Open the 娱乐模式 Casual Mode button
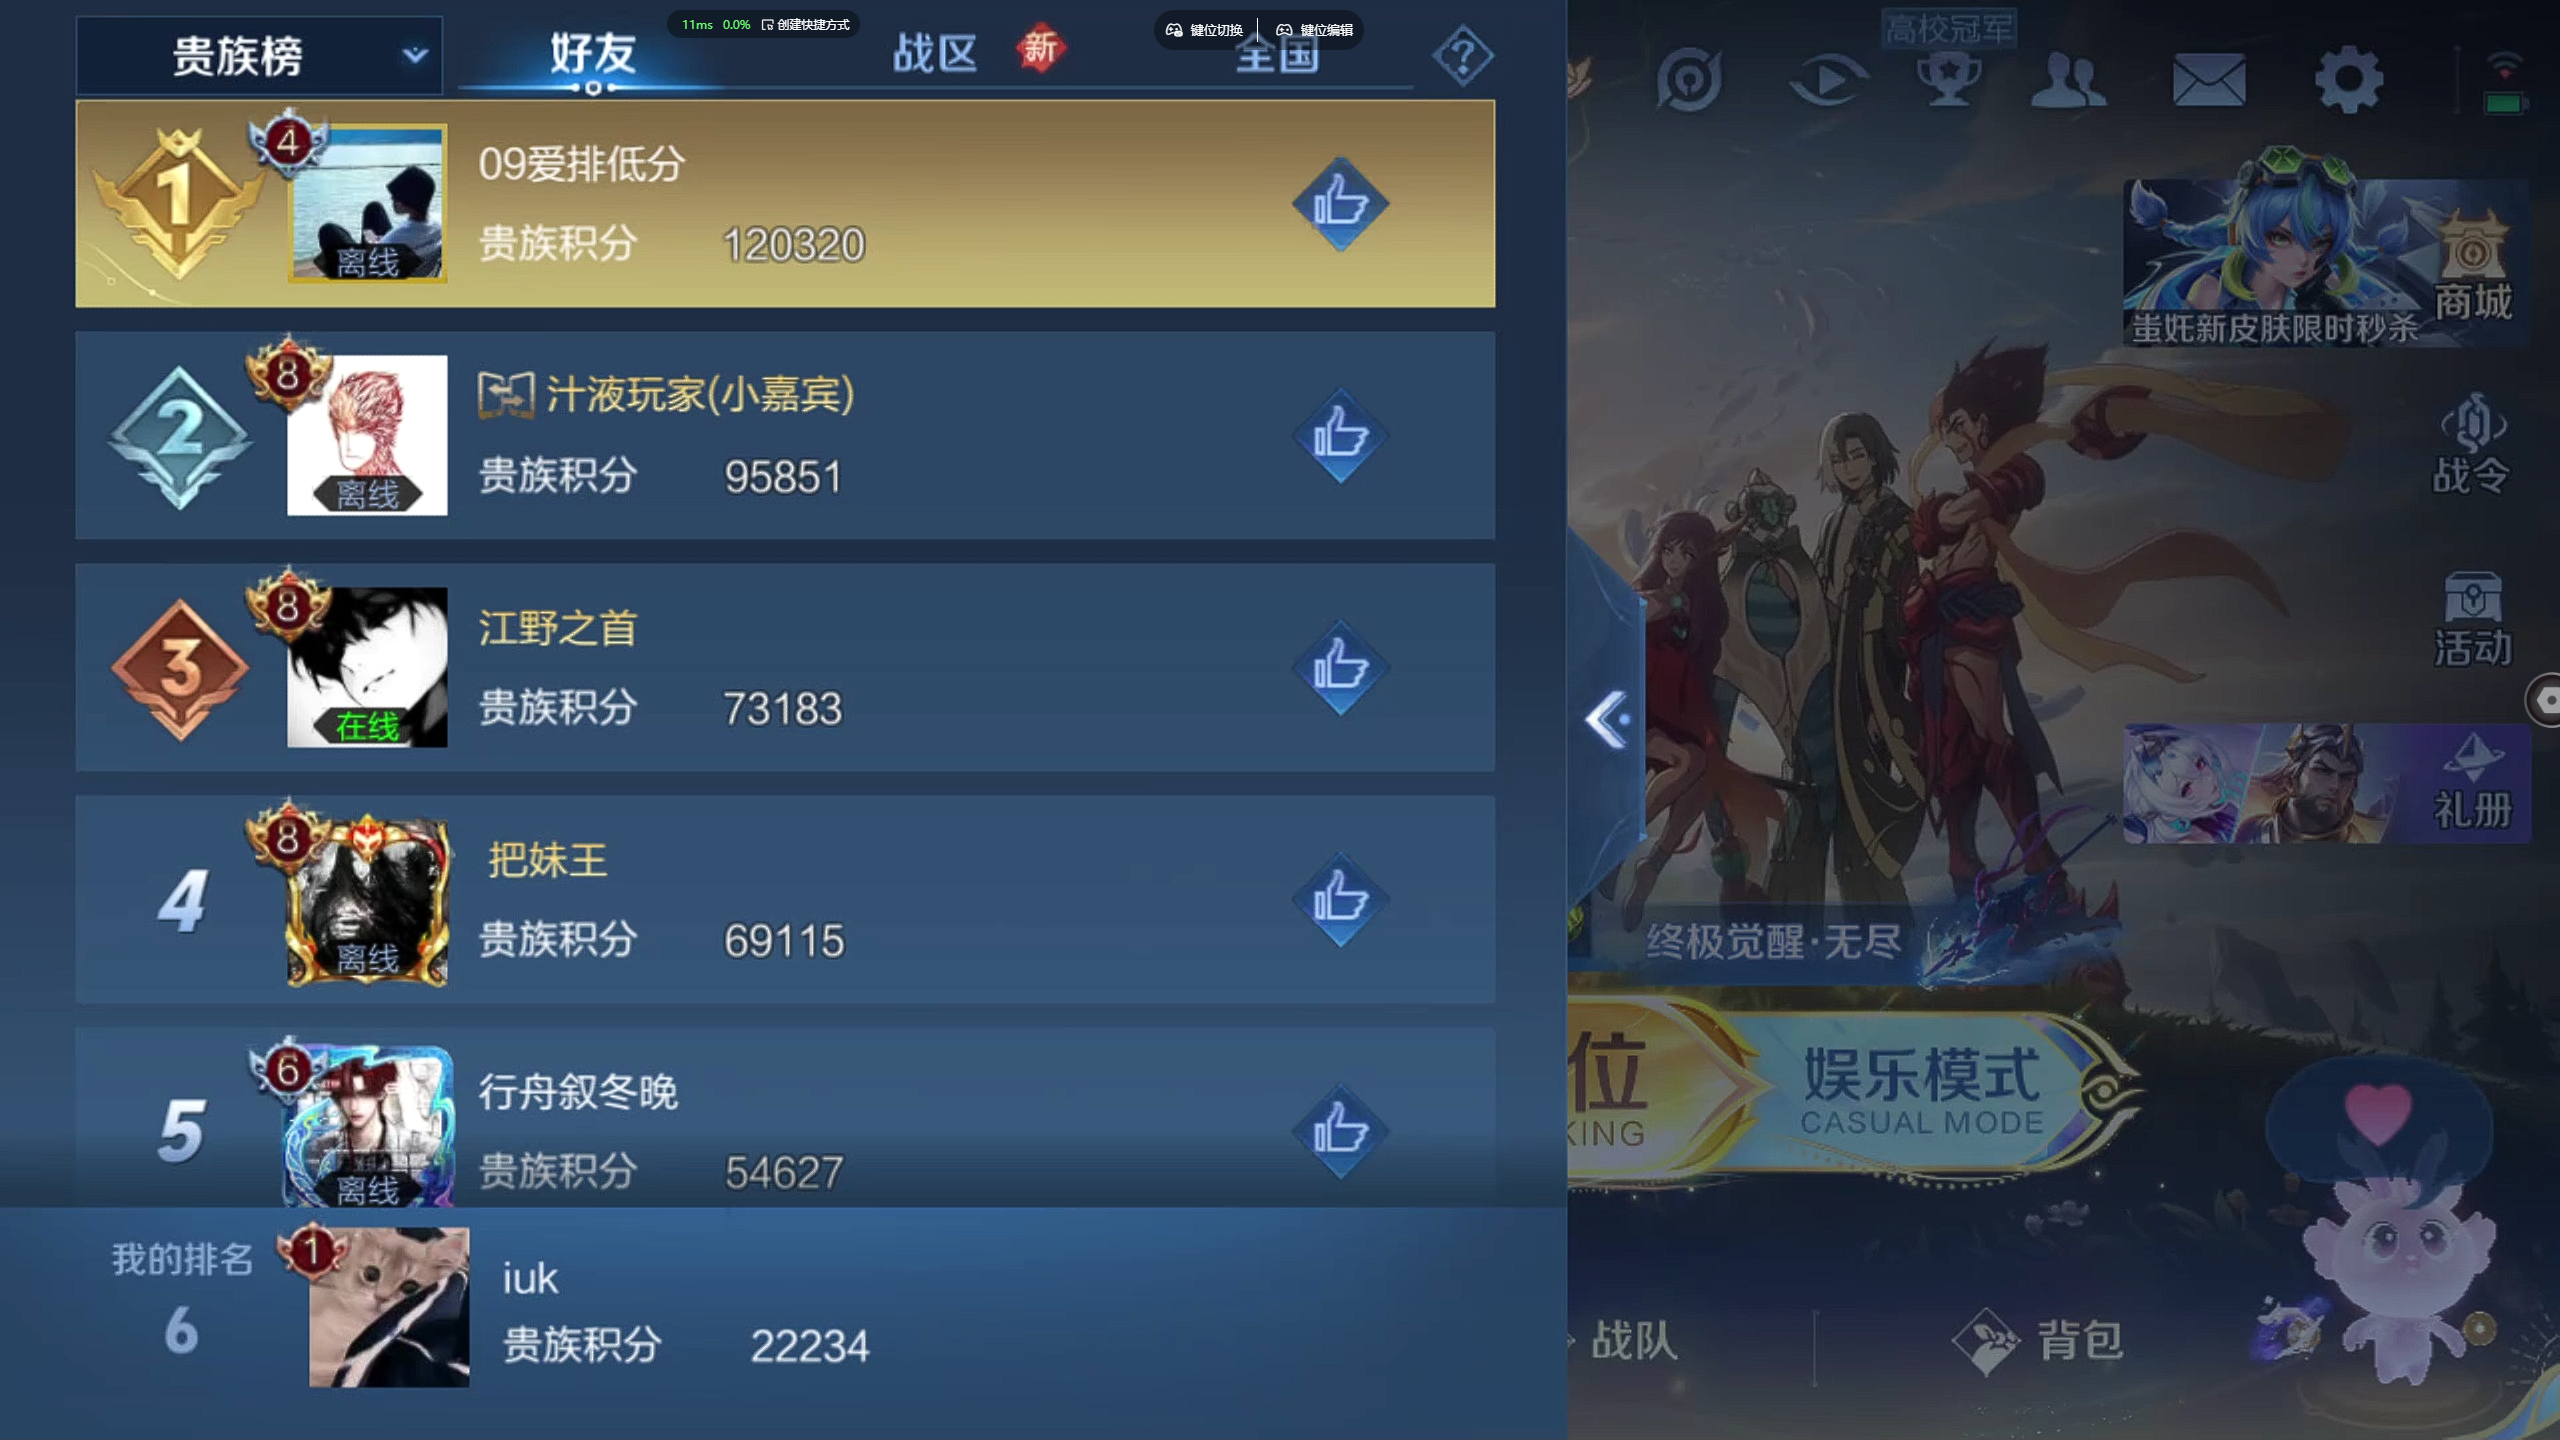Image resolution: width=2560 pixels, height=1440 pixels. pyautogui.click(x=1920, y=1092)
